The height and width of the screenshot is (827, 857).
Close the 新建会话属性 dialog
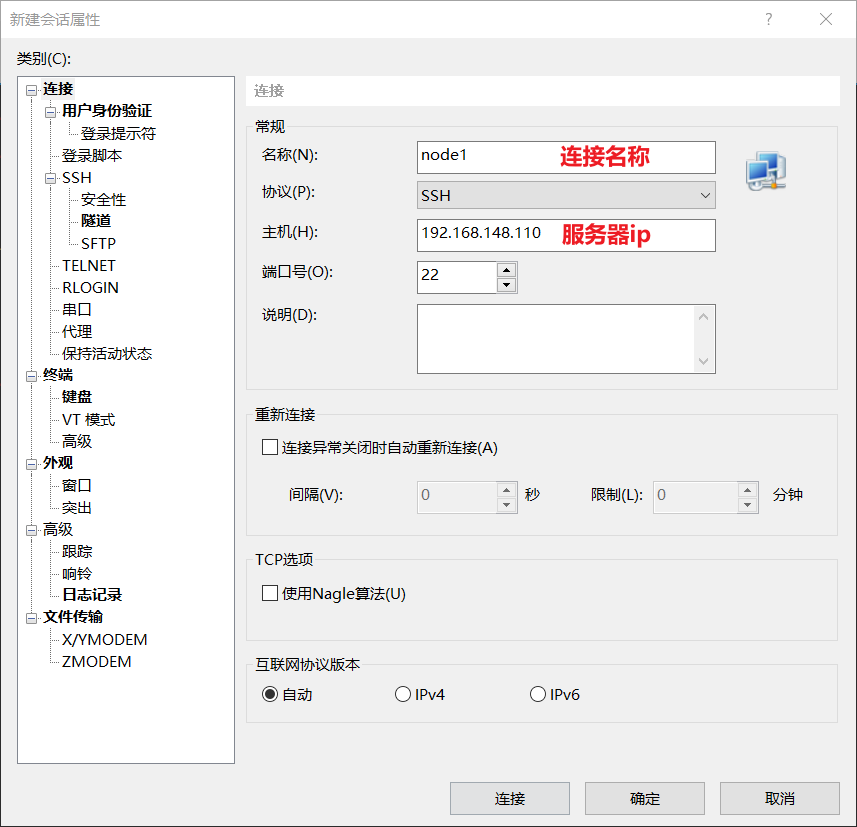click(826, 20)
